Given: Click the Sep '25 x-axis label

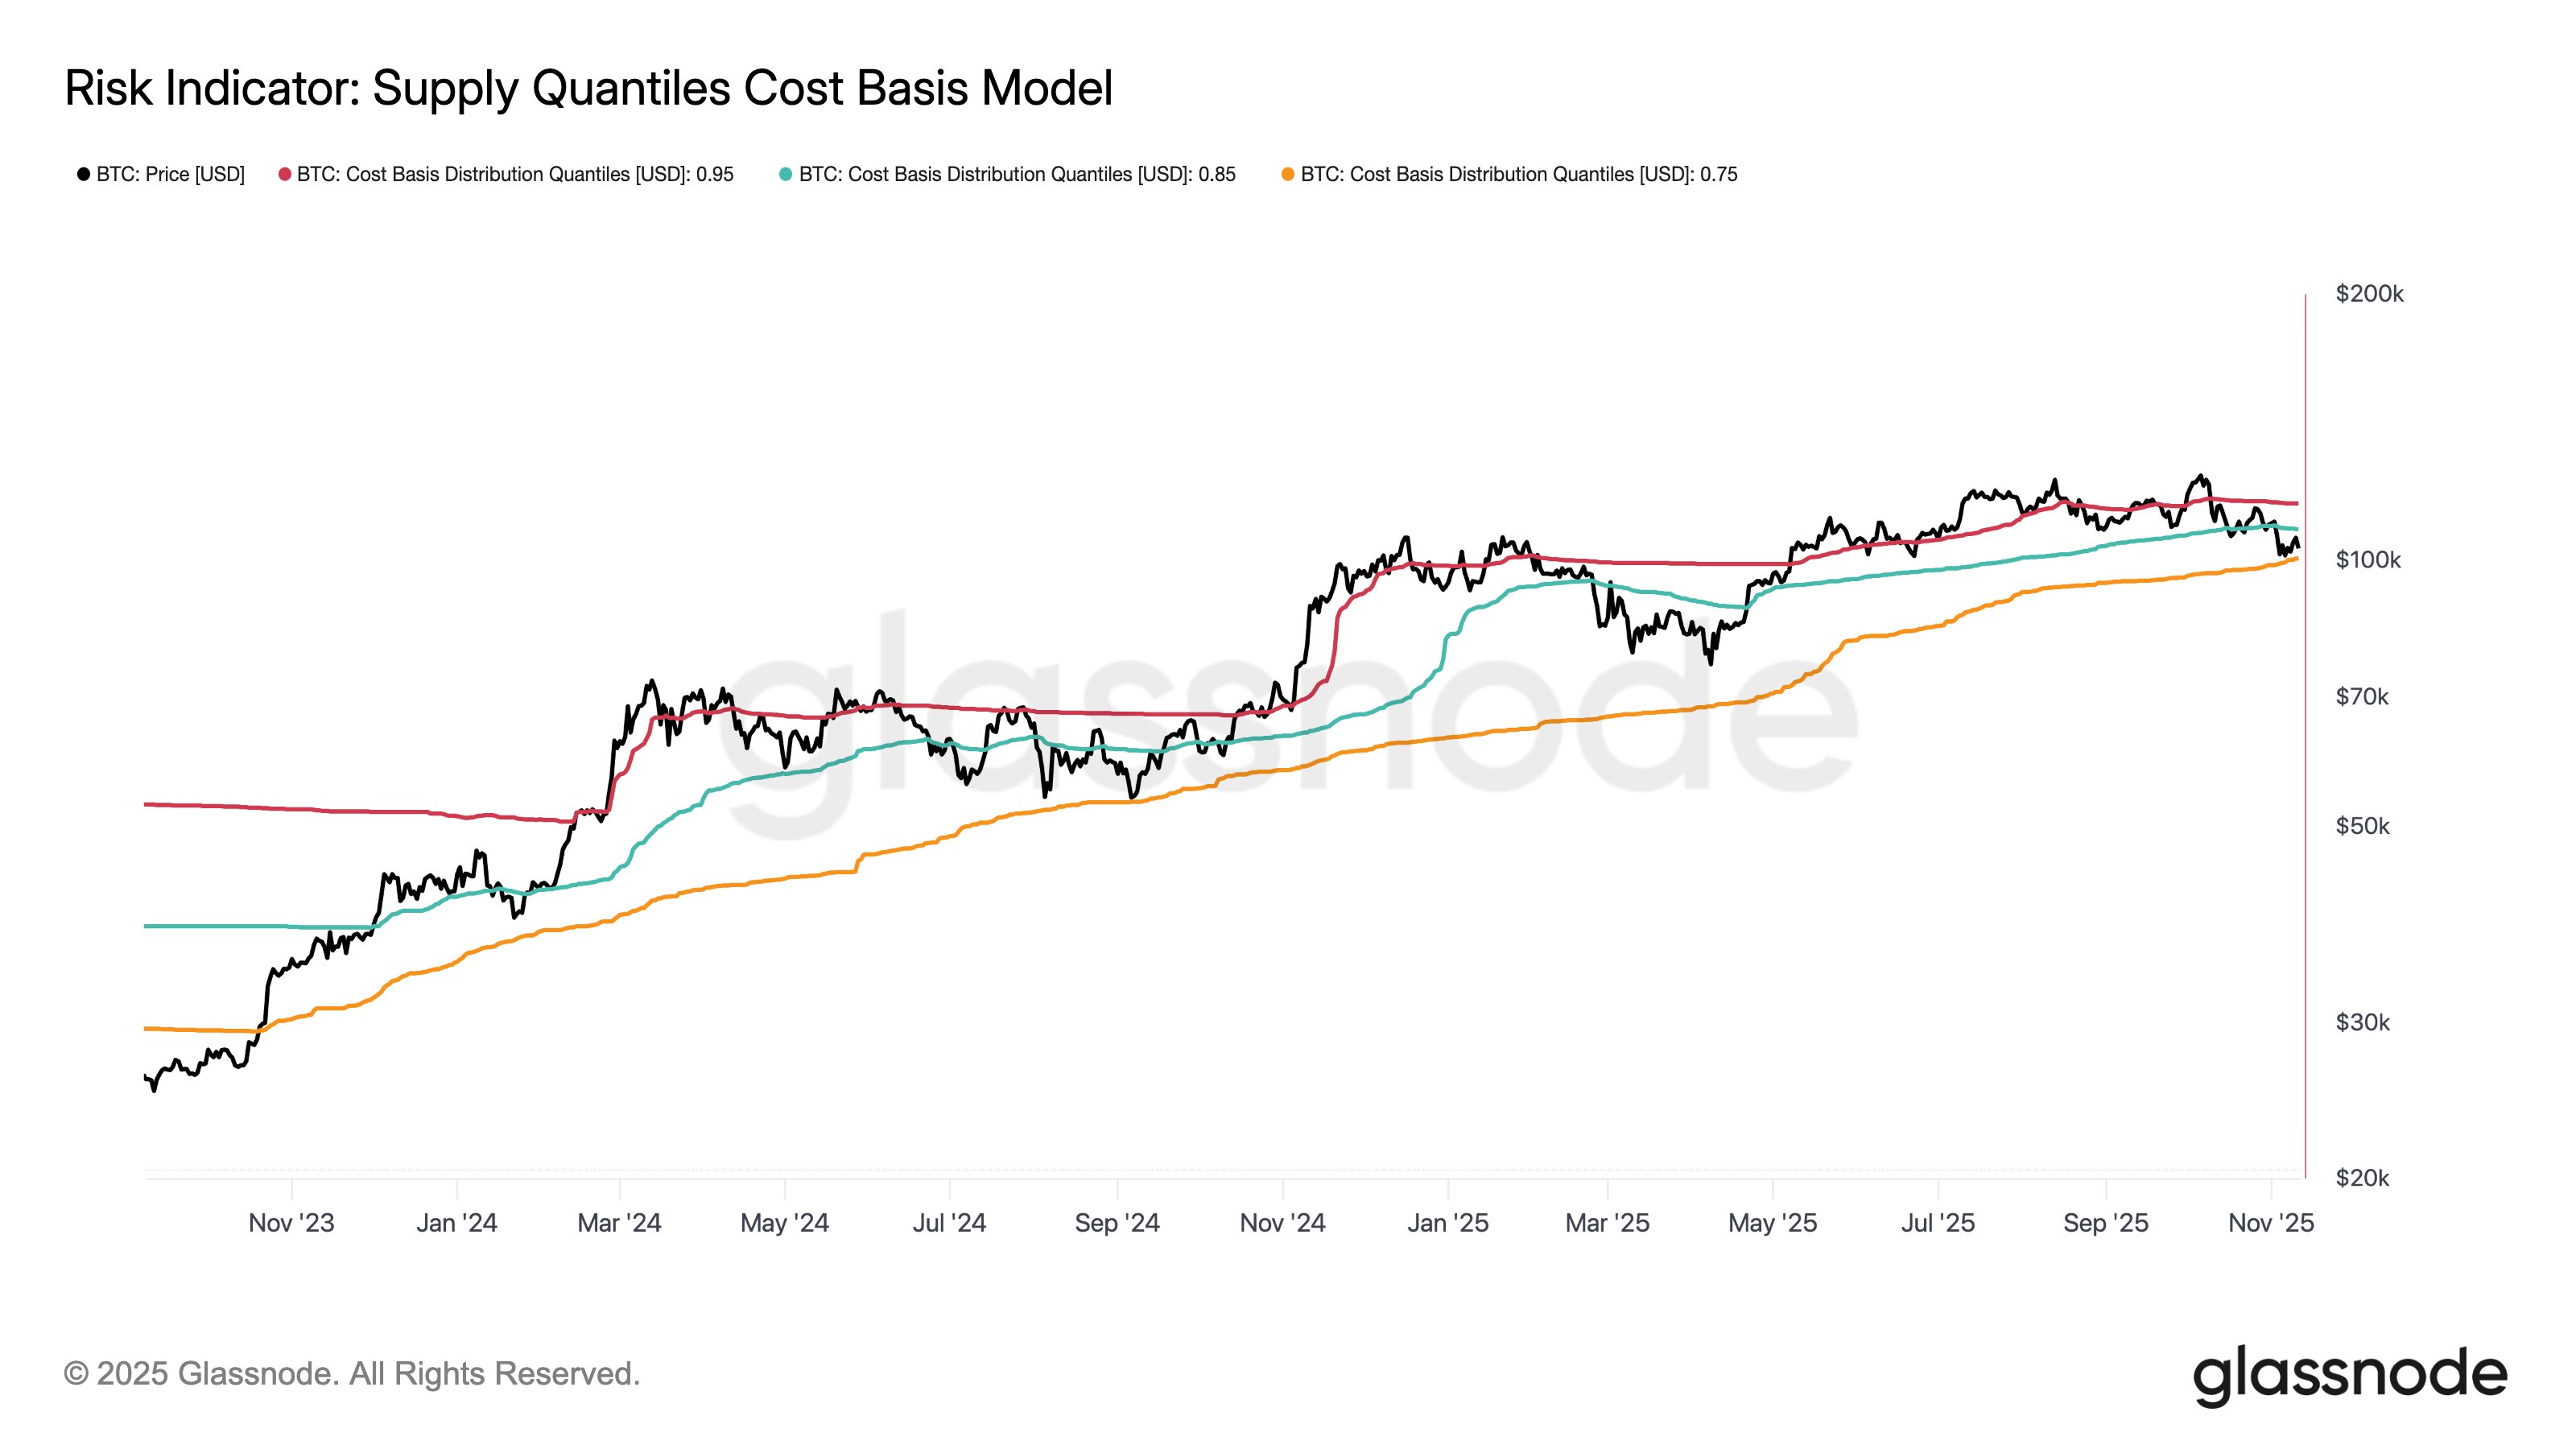Looking at the screenshot, I should click(2105, 1223).
